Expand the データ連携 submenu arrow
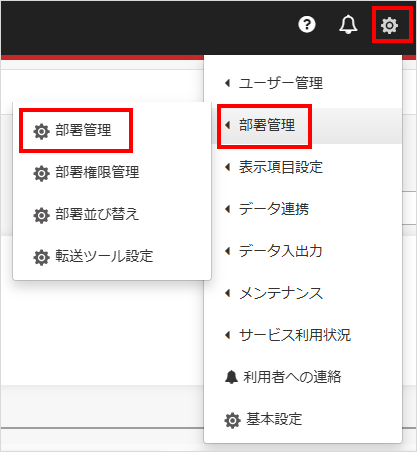This screenshot has width=417, height=452. 228,209
